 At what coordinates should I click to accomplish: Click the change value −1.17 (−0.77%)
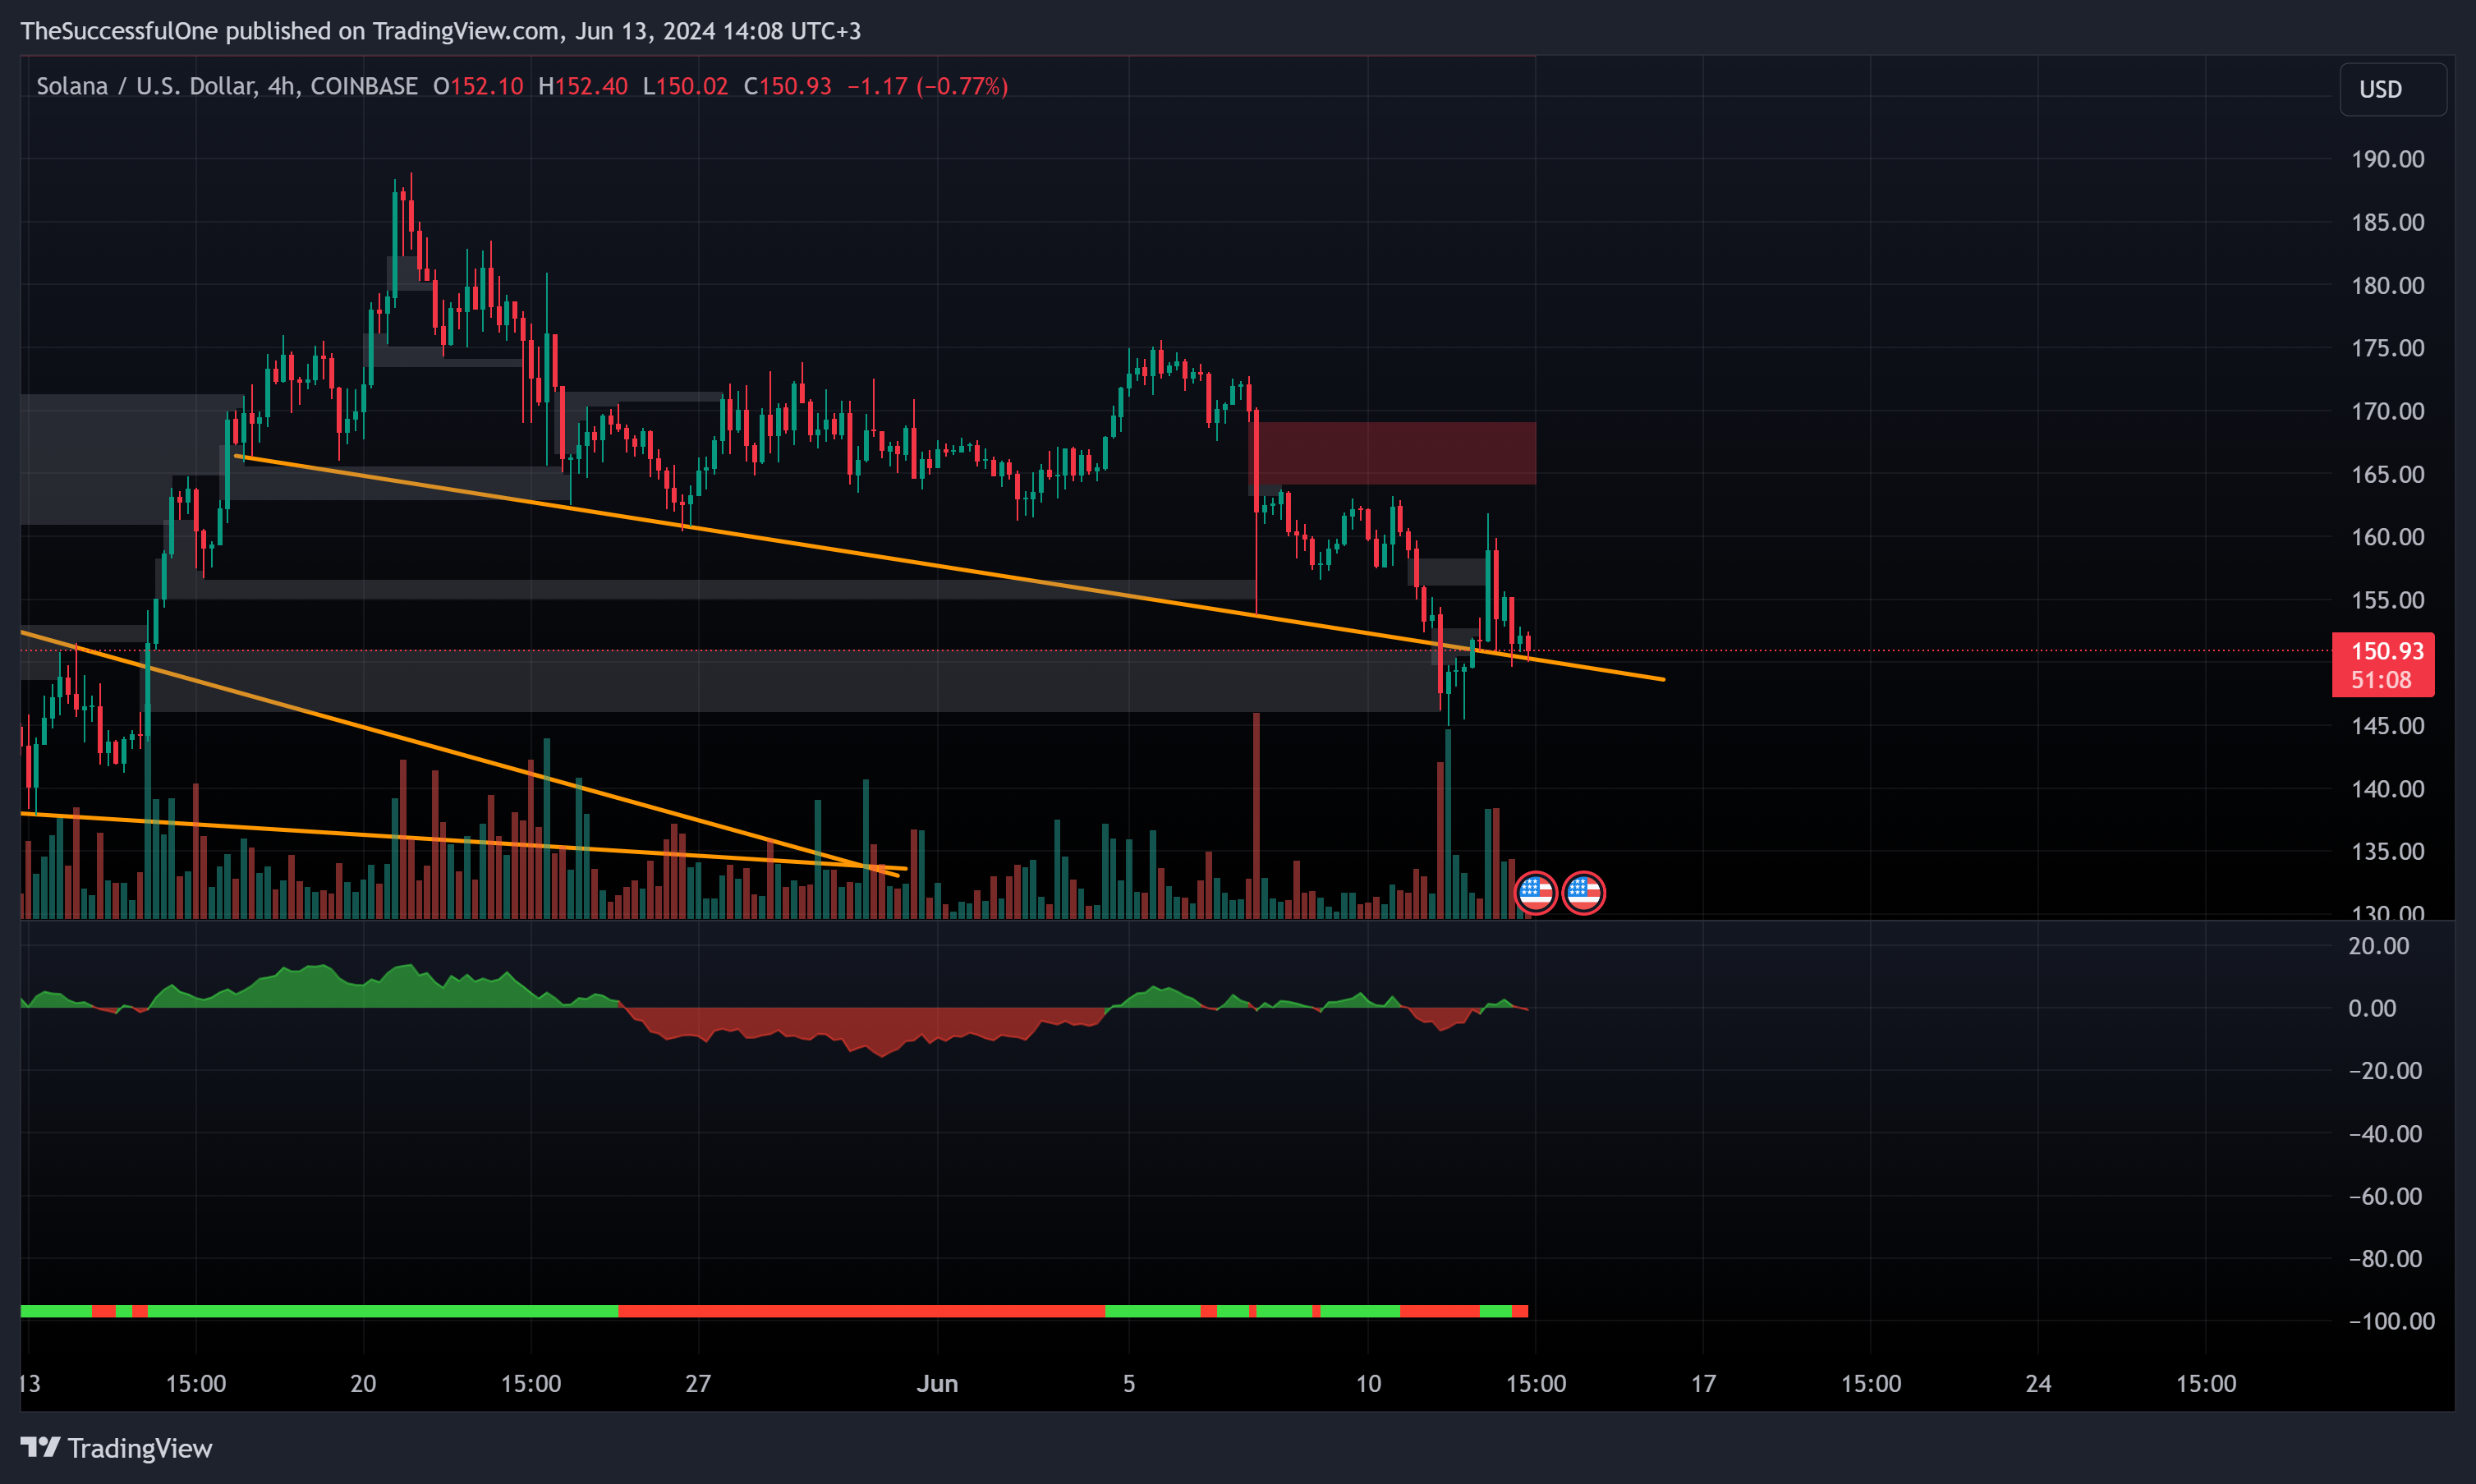point(927,86)
